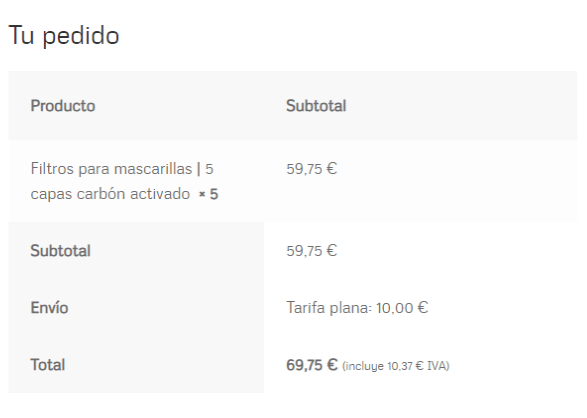Select the 'Envío' row label
The width and height of the screenshot is (587, 418).
click(49, 308)
